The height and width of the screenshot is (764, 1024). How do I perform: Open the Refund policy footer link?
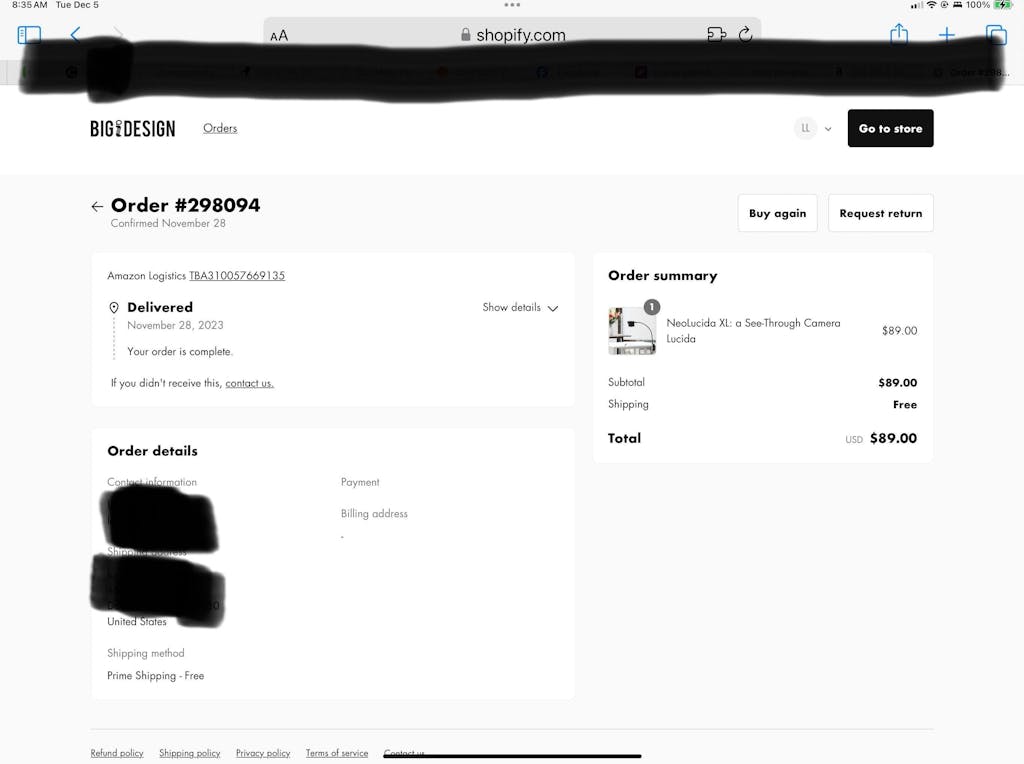(117, 754)
